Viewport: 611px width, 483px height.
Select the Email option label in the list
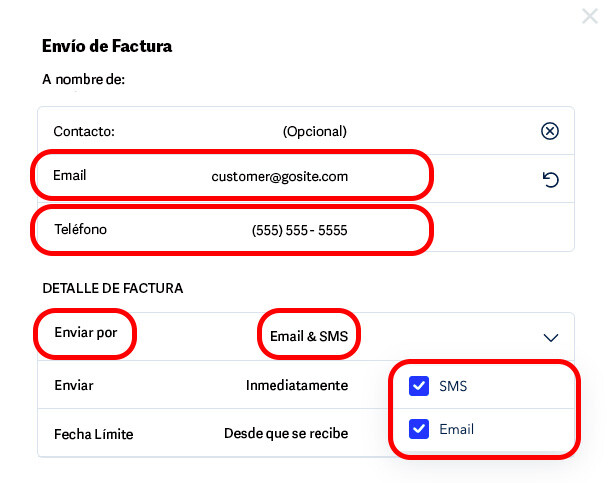pos(456,430)
